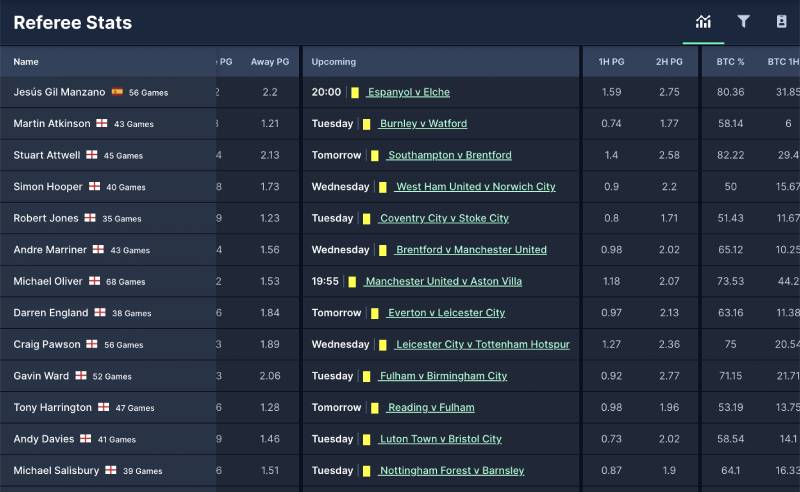Open Leicester City v Tottenham Hotspur link
The width and height of the screenshot is (800, 492).
482,345
